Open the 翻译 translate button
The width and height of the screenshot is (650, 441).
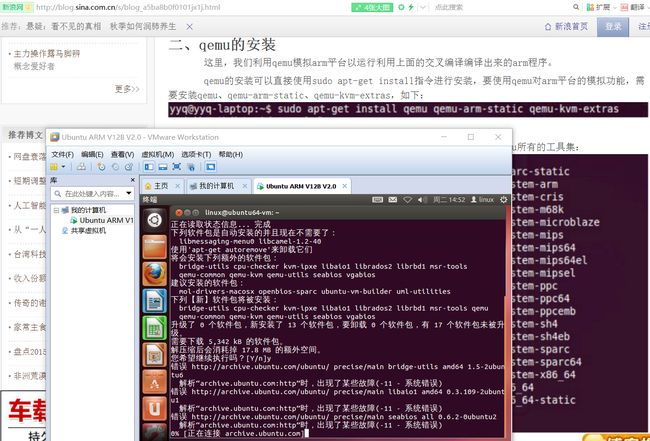coord(633,7)
